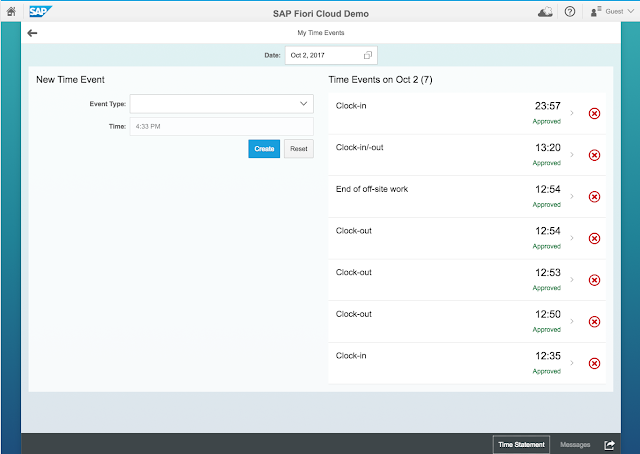
Task: Click the Time input field
Action: click(222, 127)
